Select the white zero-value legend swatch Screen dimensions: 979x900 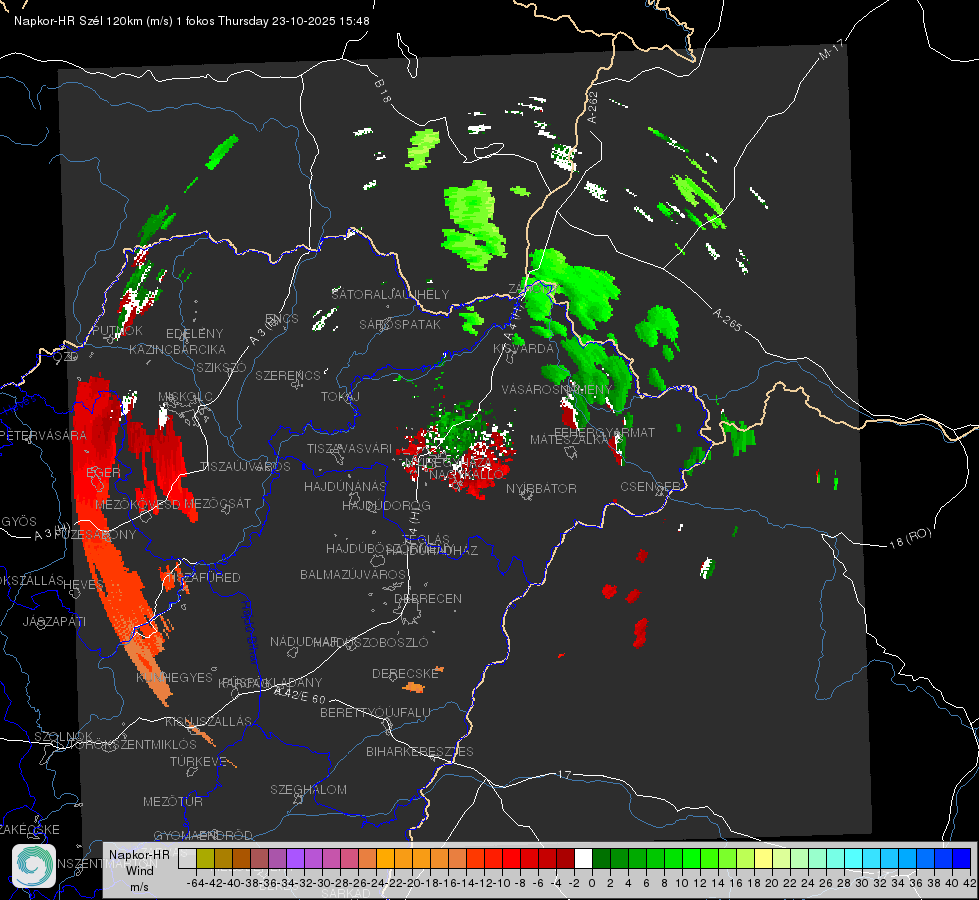583,859
